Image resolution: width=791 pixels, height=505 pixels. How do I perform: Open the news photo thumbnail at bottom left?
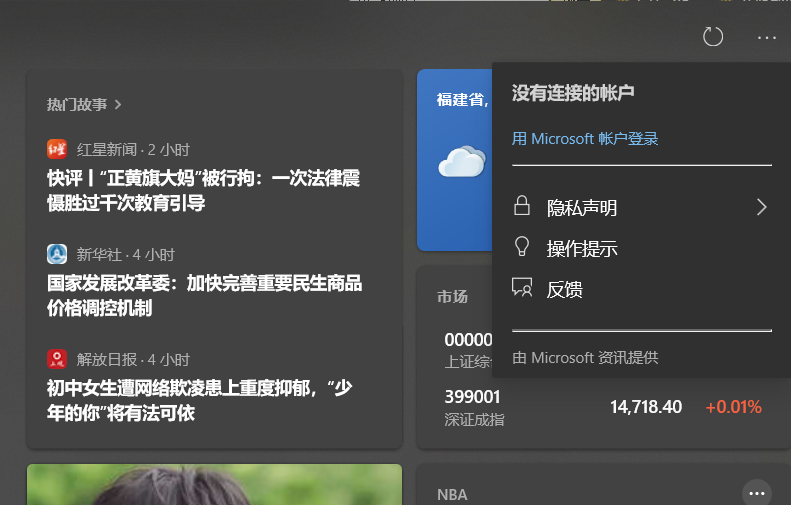coord(214,484)
